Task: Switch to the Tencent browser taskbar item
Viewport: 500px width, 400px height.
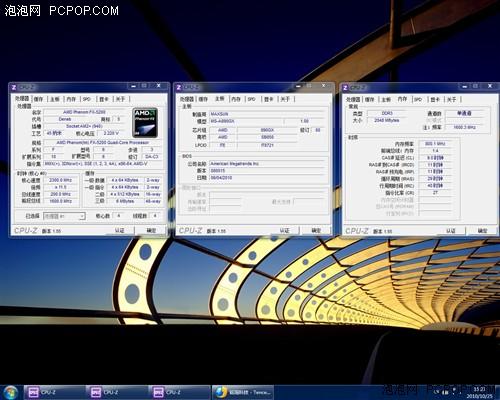Action: (243, 392)
